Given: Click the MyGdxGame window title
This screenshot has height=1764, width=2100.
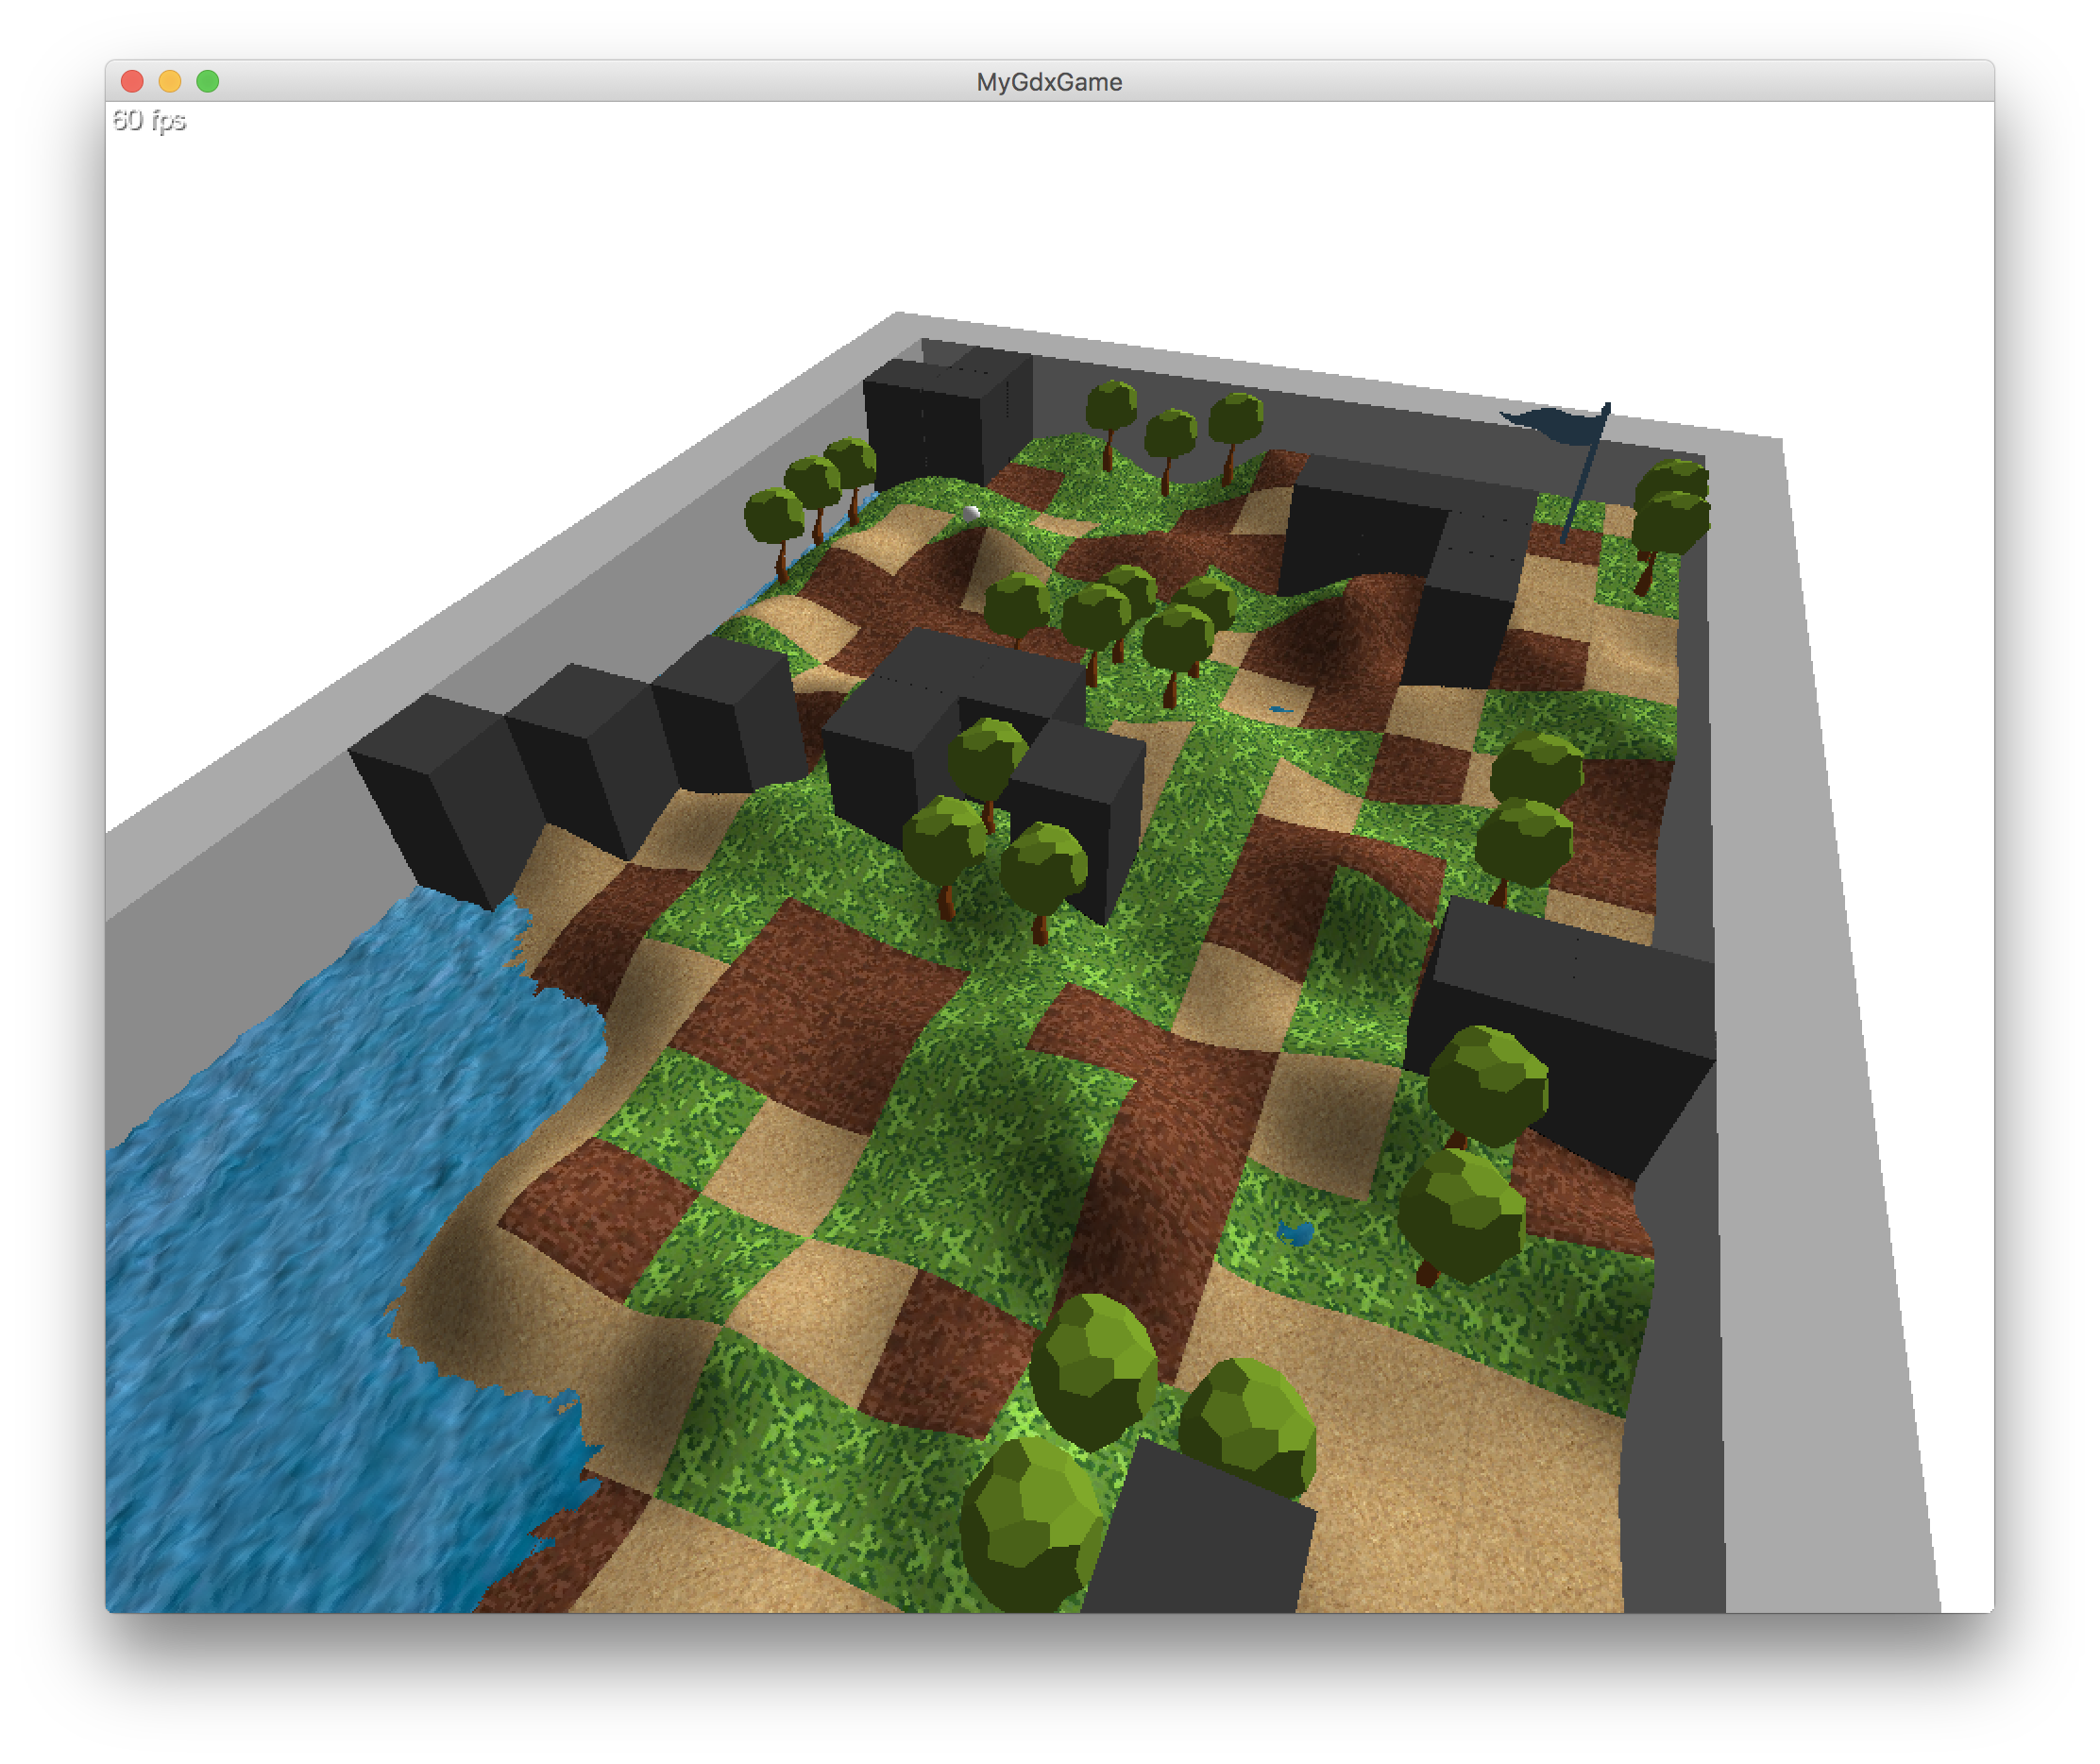Looking at the screenshot, I should 1049,82.
